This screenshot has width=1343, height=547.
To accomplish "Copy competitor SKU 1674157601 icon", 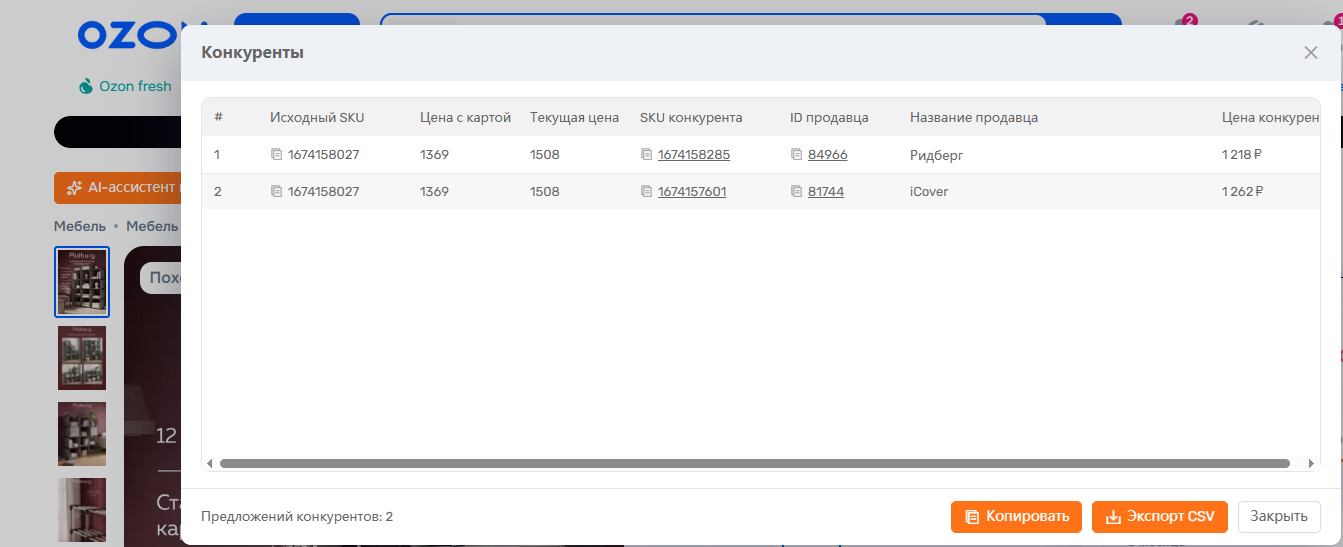I will tap(646, 191).
